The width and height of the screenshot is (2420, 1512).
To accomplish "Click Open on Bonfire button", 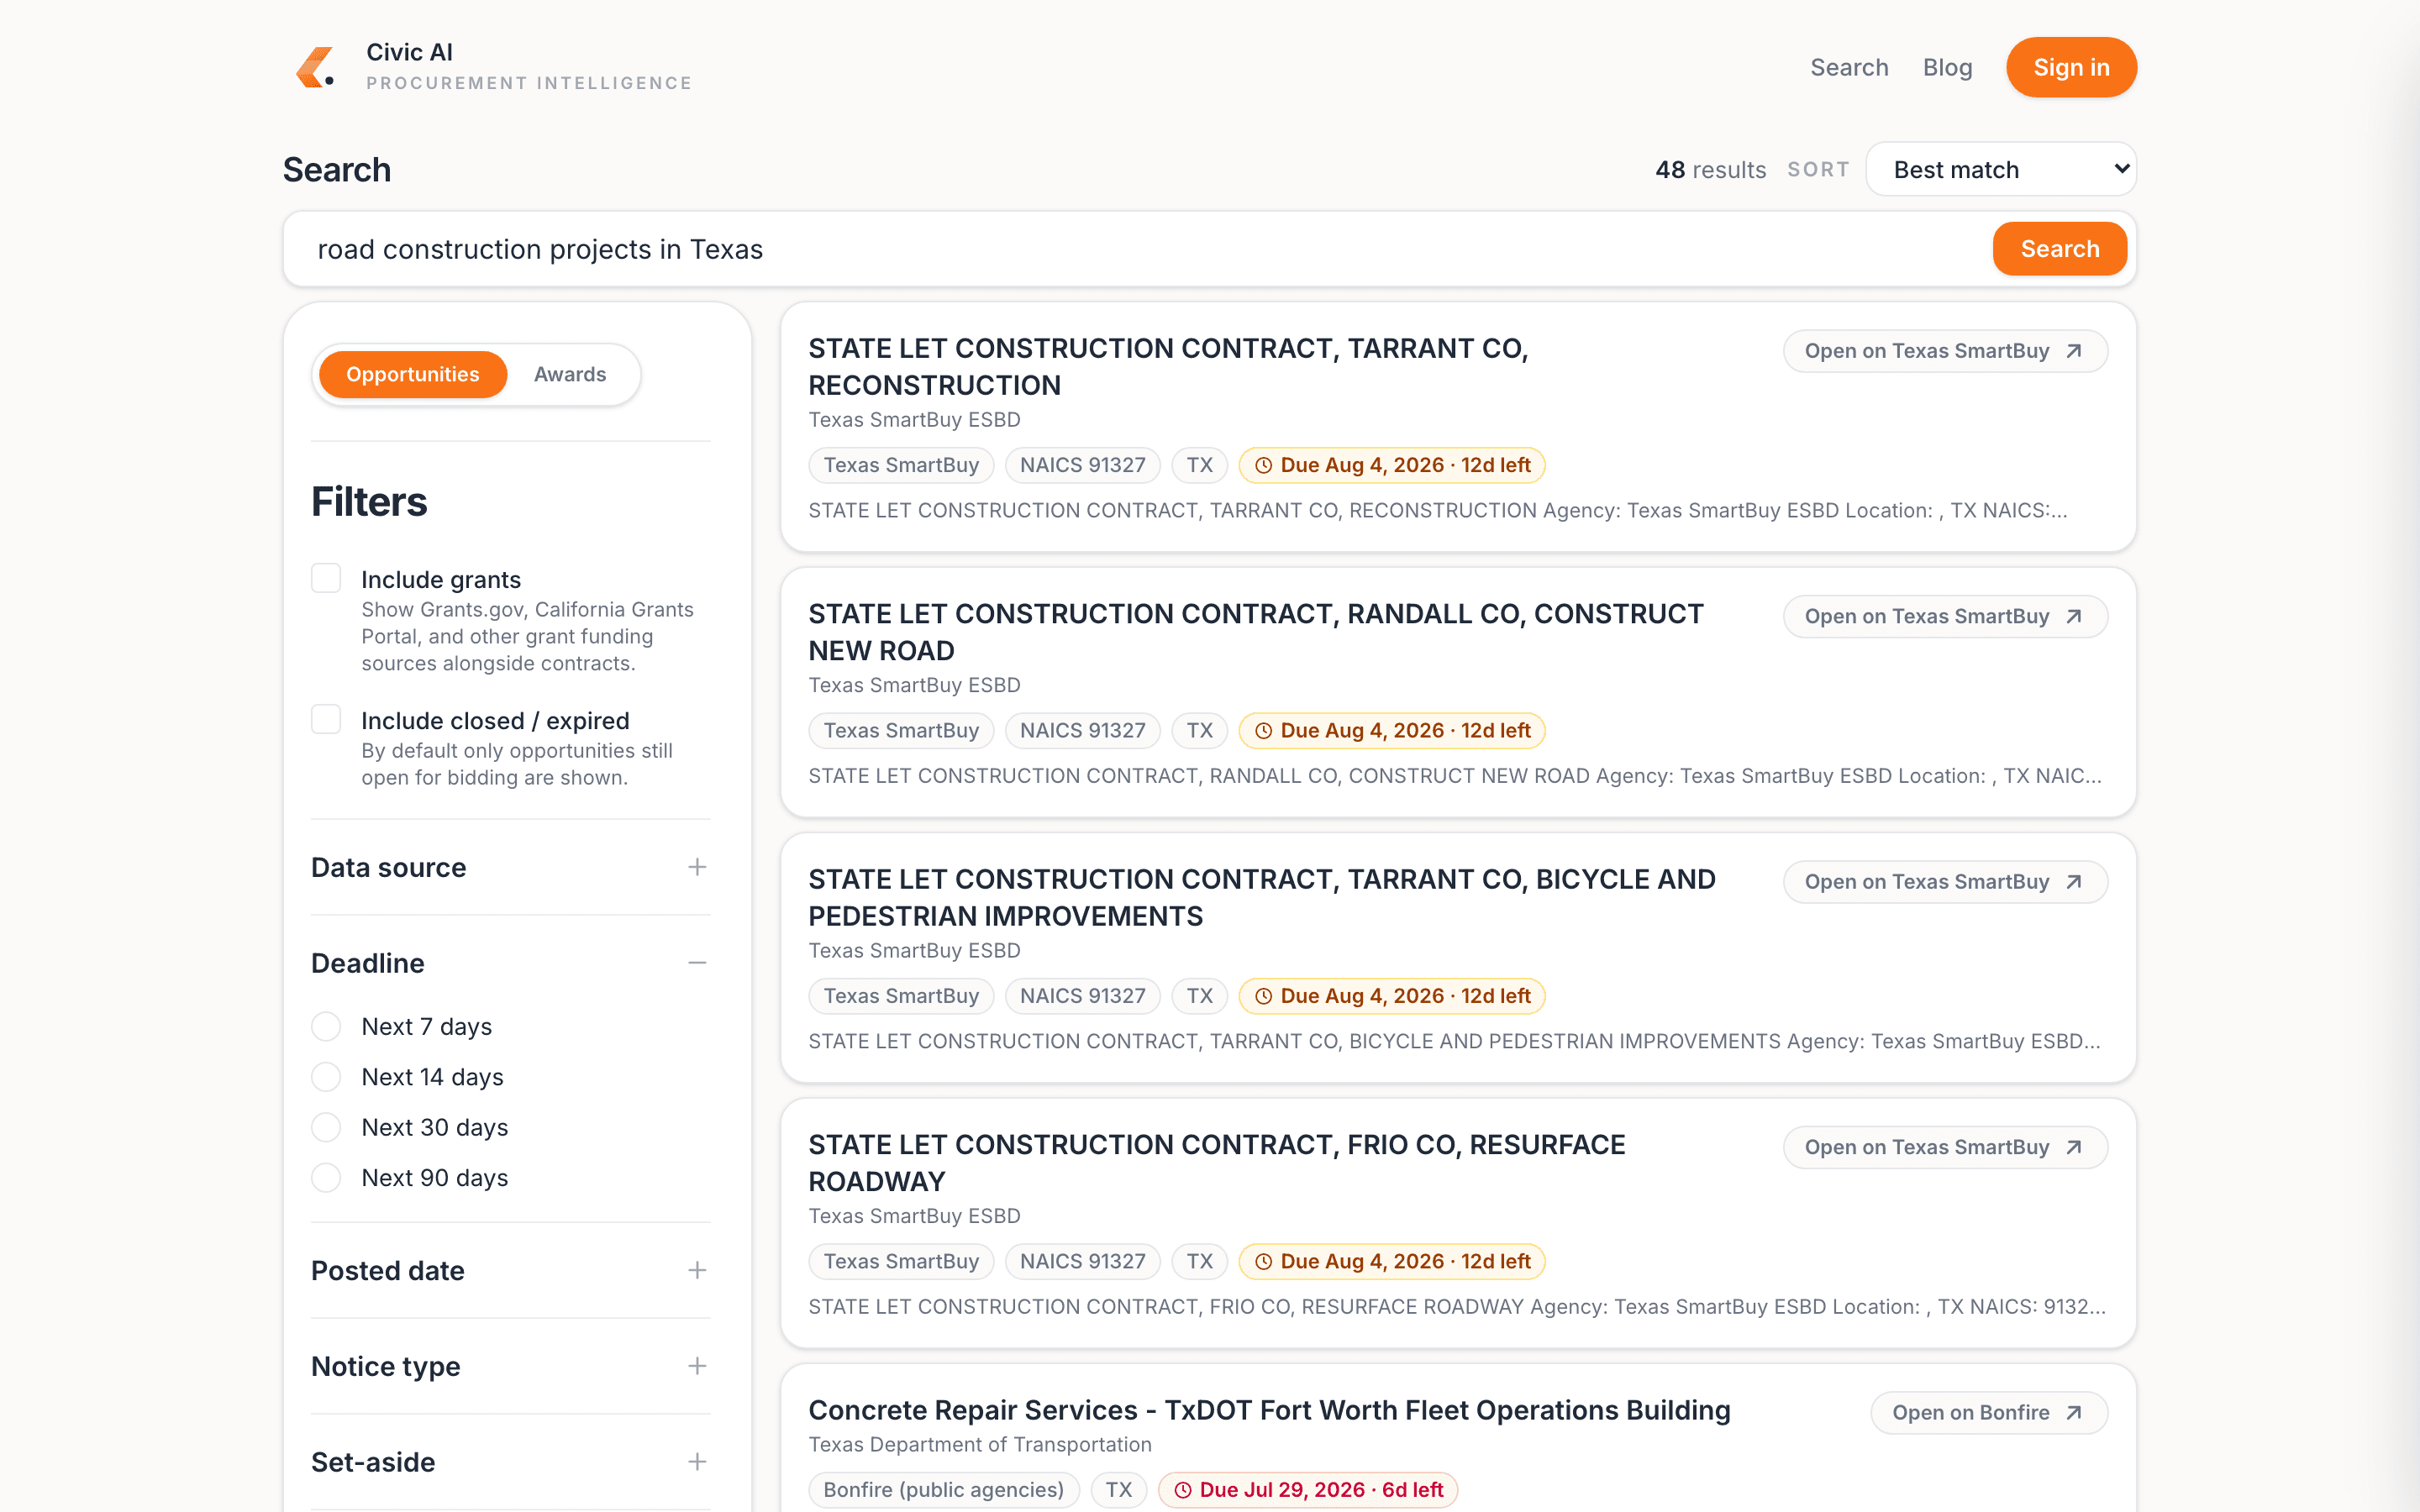I will 1989,1413.
